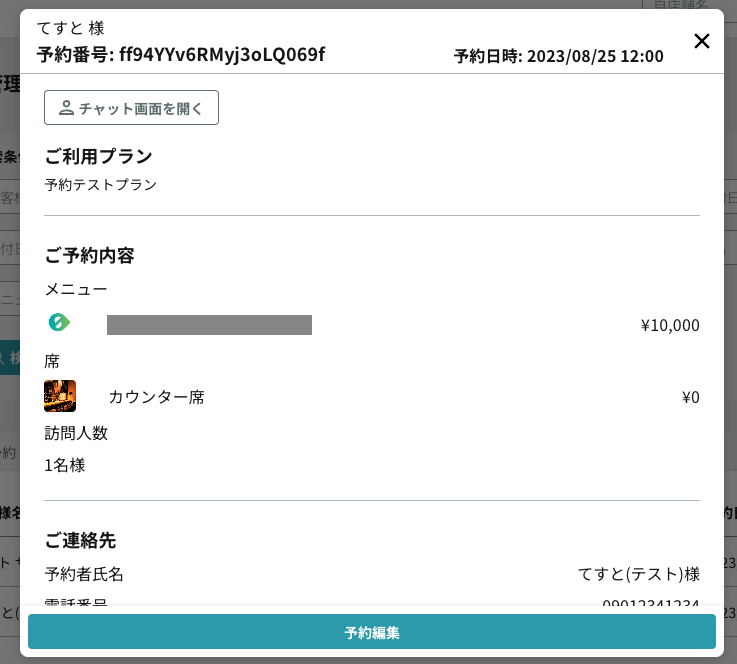Screen dimensions: 737x664
Task: Click the green menu item logo icon
Action: click(59, 323)
